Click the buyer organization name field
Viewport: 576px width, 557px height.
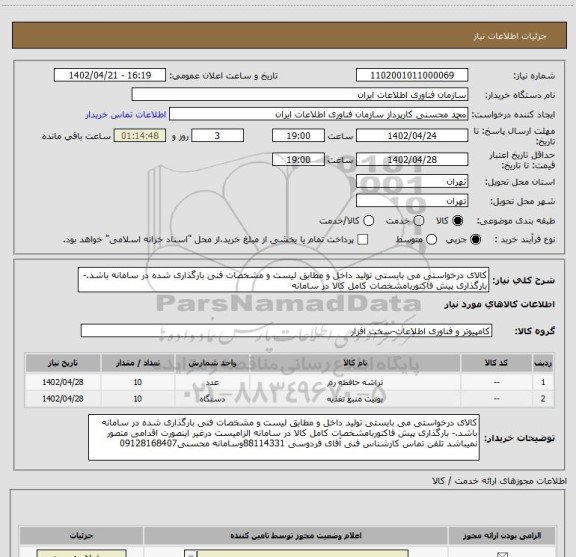tap(300, 95)
